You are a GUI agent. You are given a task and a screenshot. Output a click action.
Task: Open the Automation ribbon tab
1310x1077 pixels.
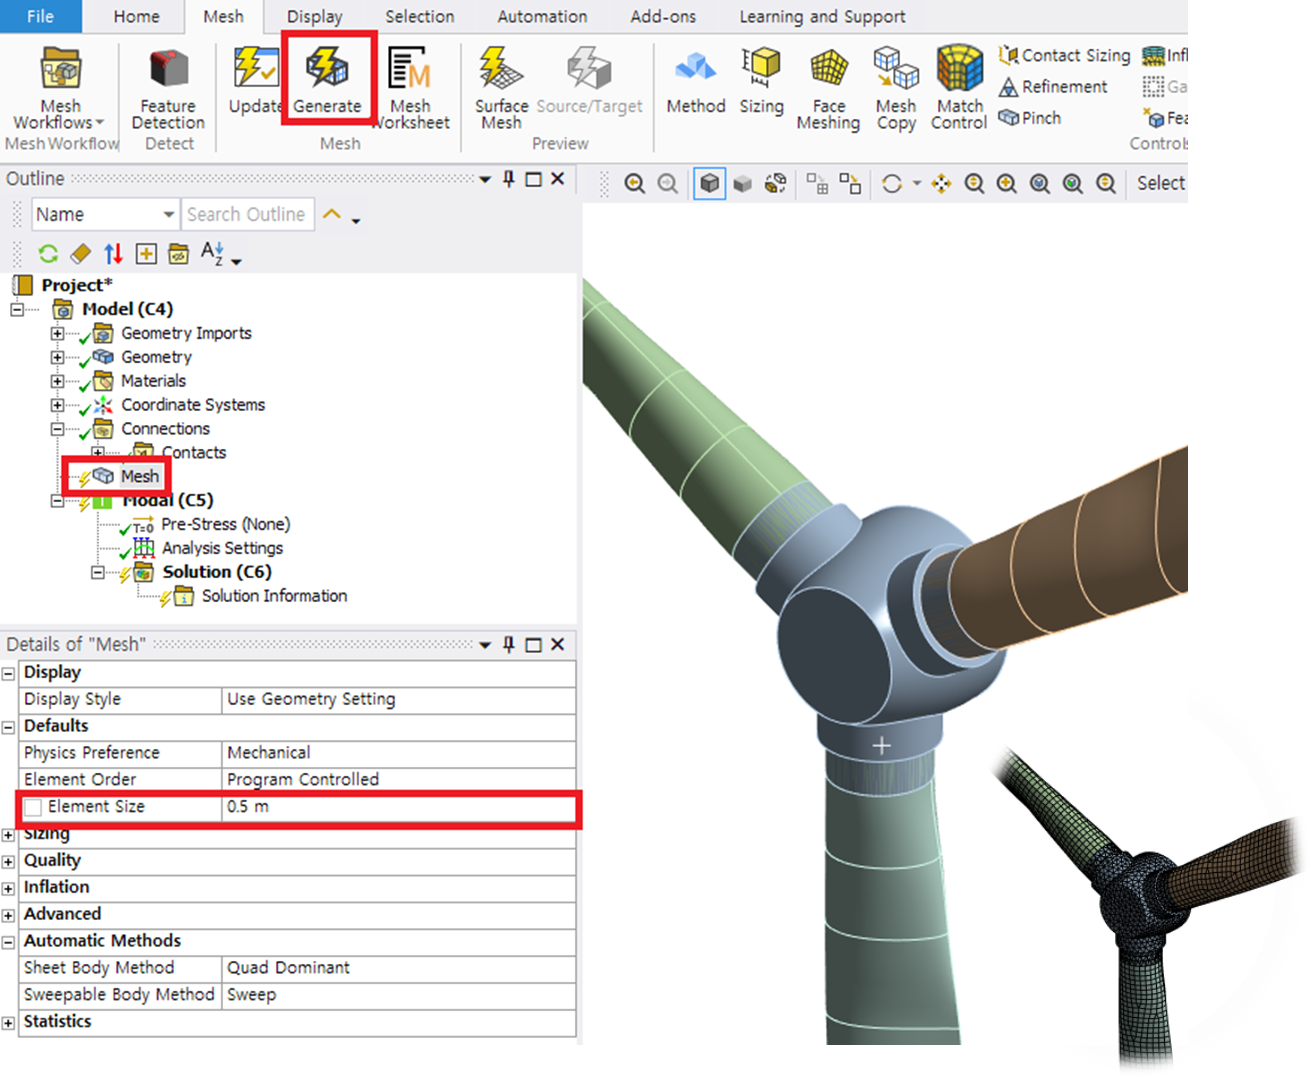tap(542, 17)
